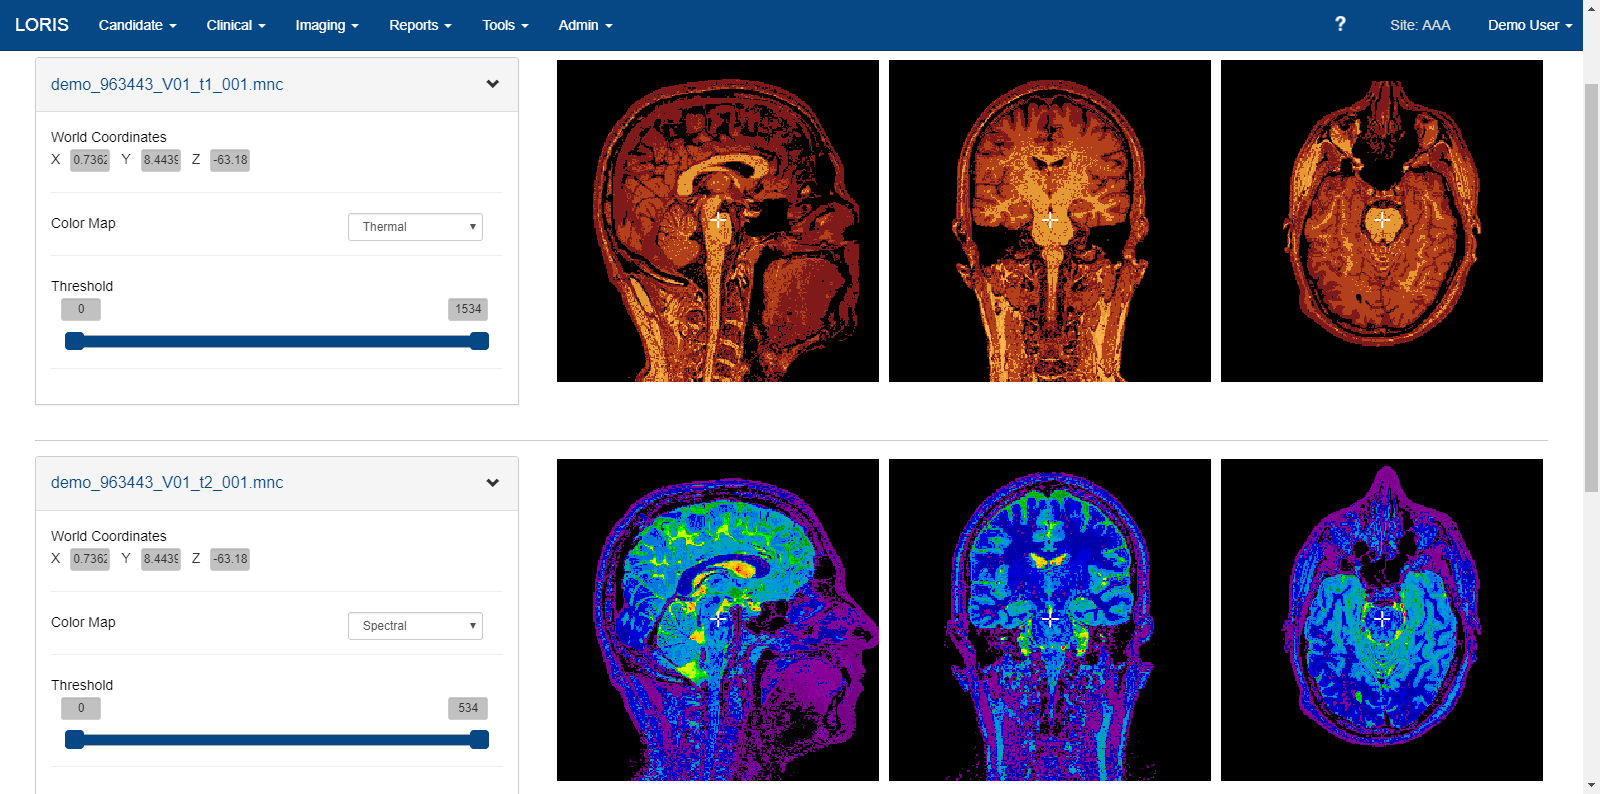Open the Thermal color map dropdown
This screenshot has width=1600, height=794.
[x=415, y=227]
